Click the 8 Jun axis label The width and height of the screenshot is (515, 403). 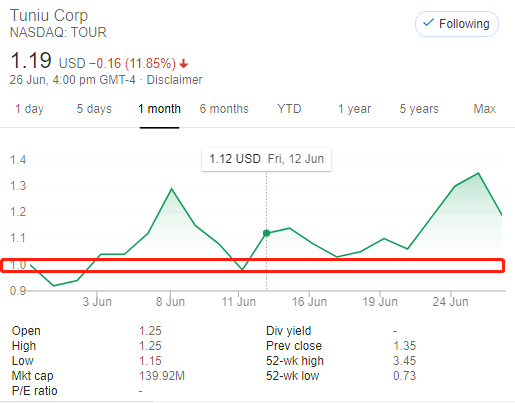[x=170, y=302]
